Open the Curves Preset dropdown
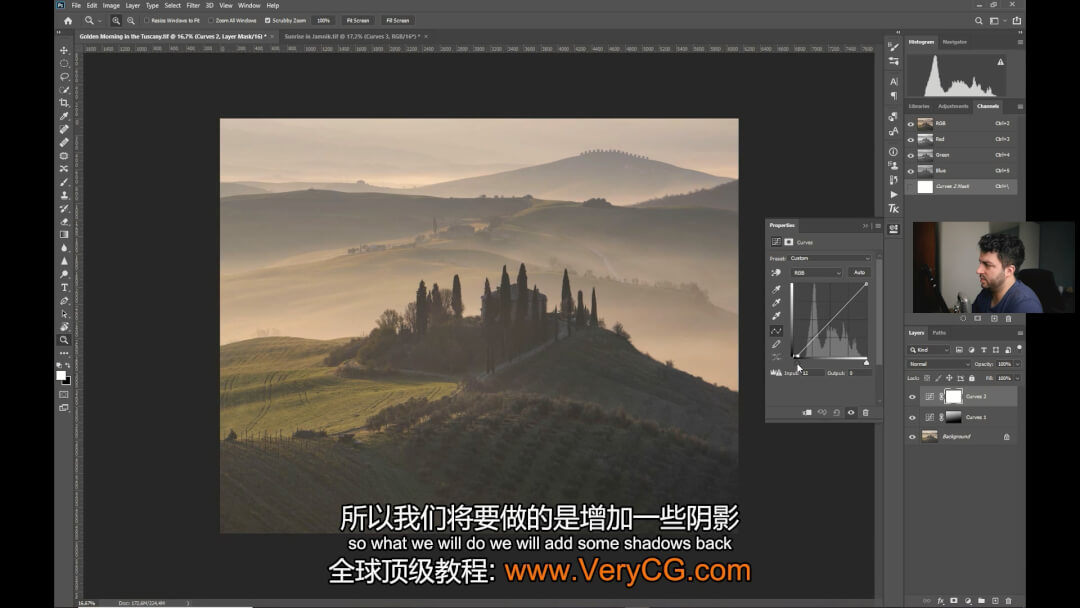 829,258
